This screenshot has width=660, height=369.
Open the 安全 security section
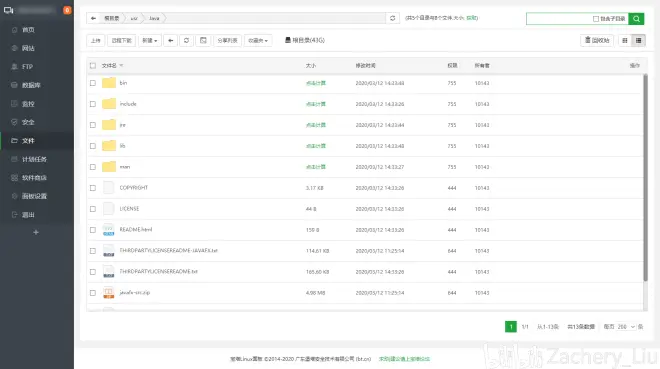(x=28, y=122)
